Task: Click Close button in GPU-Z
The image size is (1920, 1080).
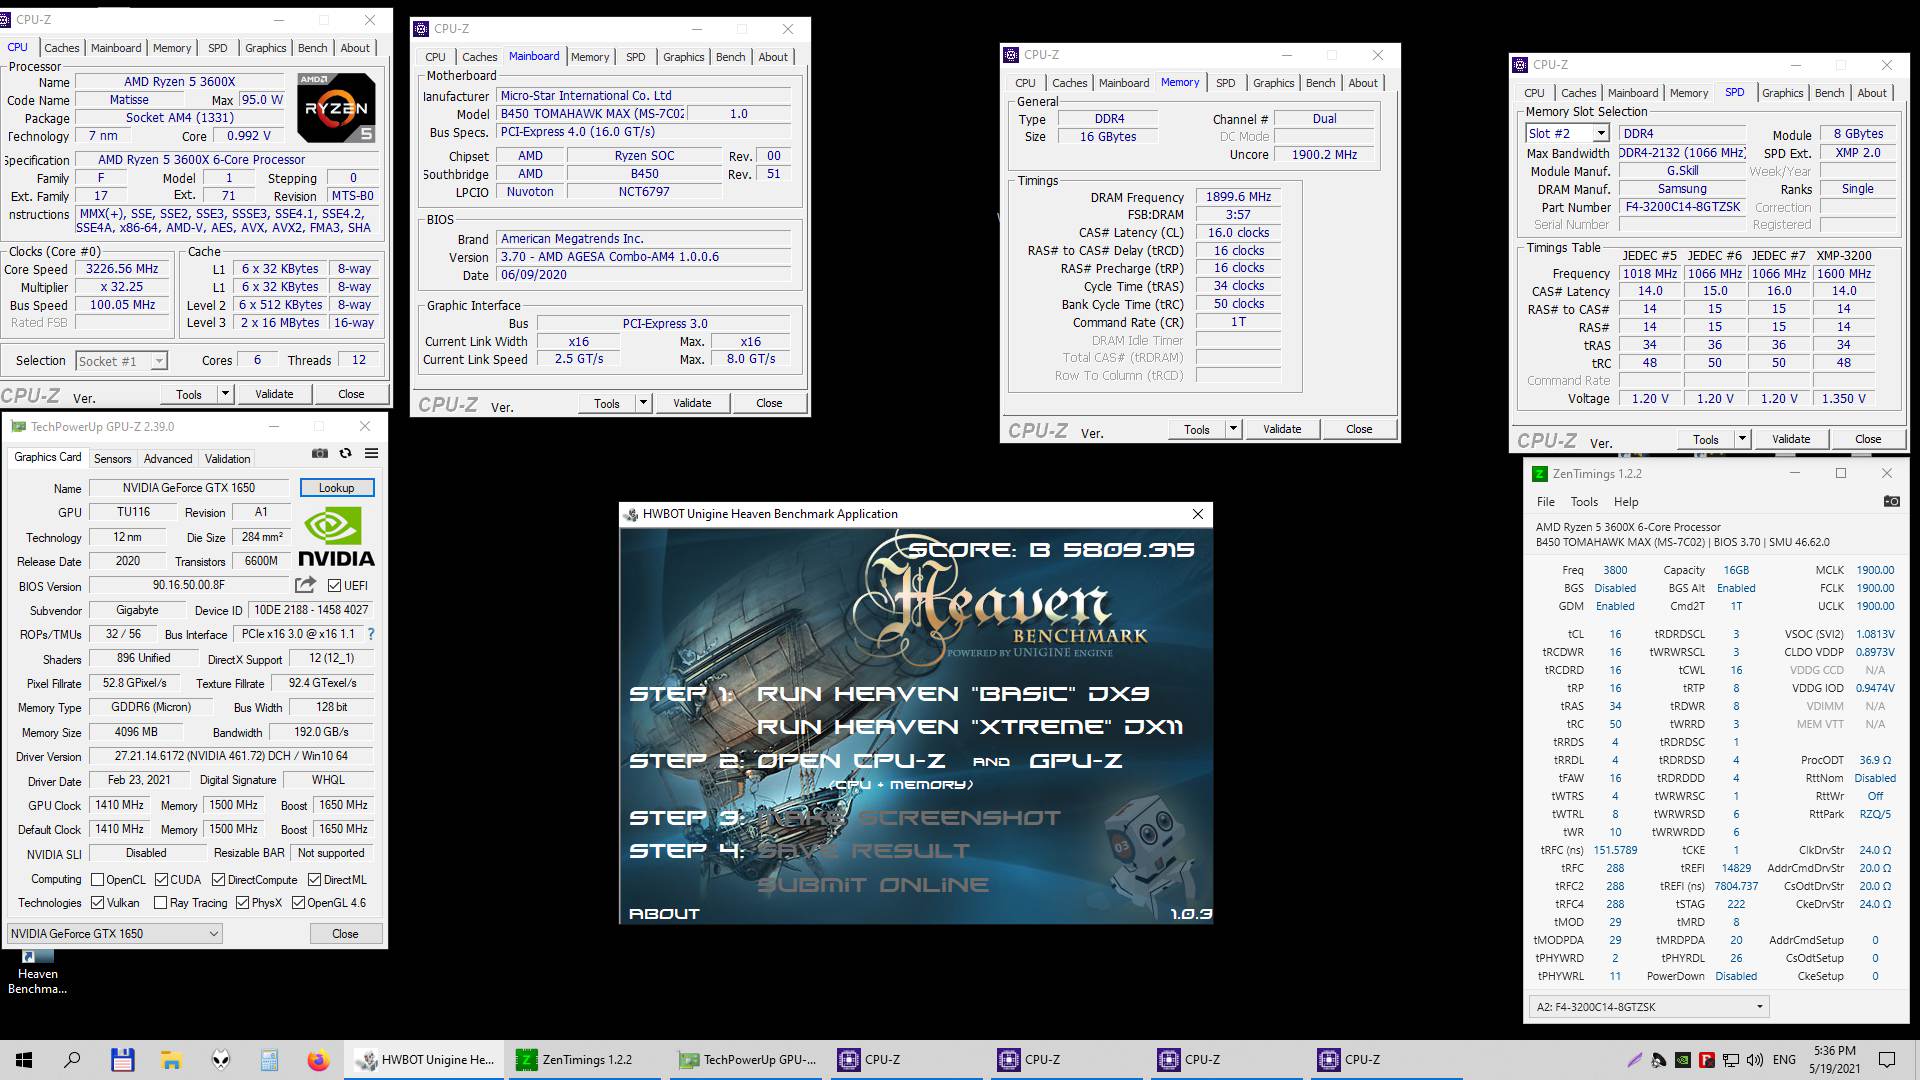Action: [x=345, y=934]
